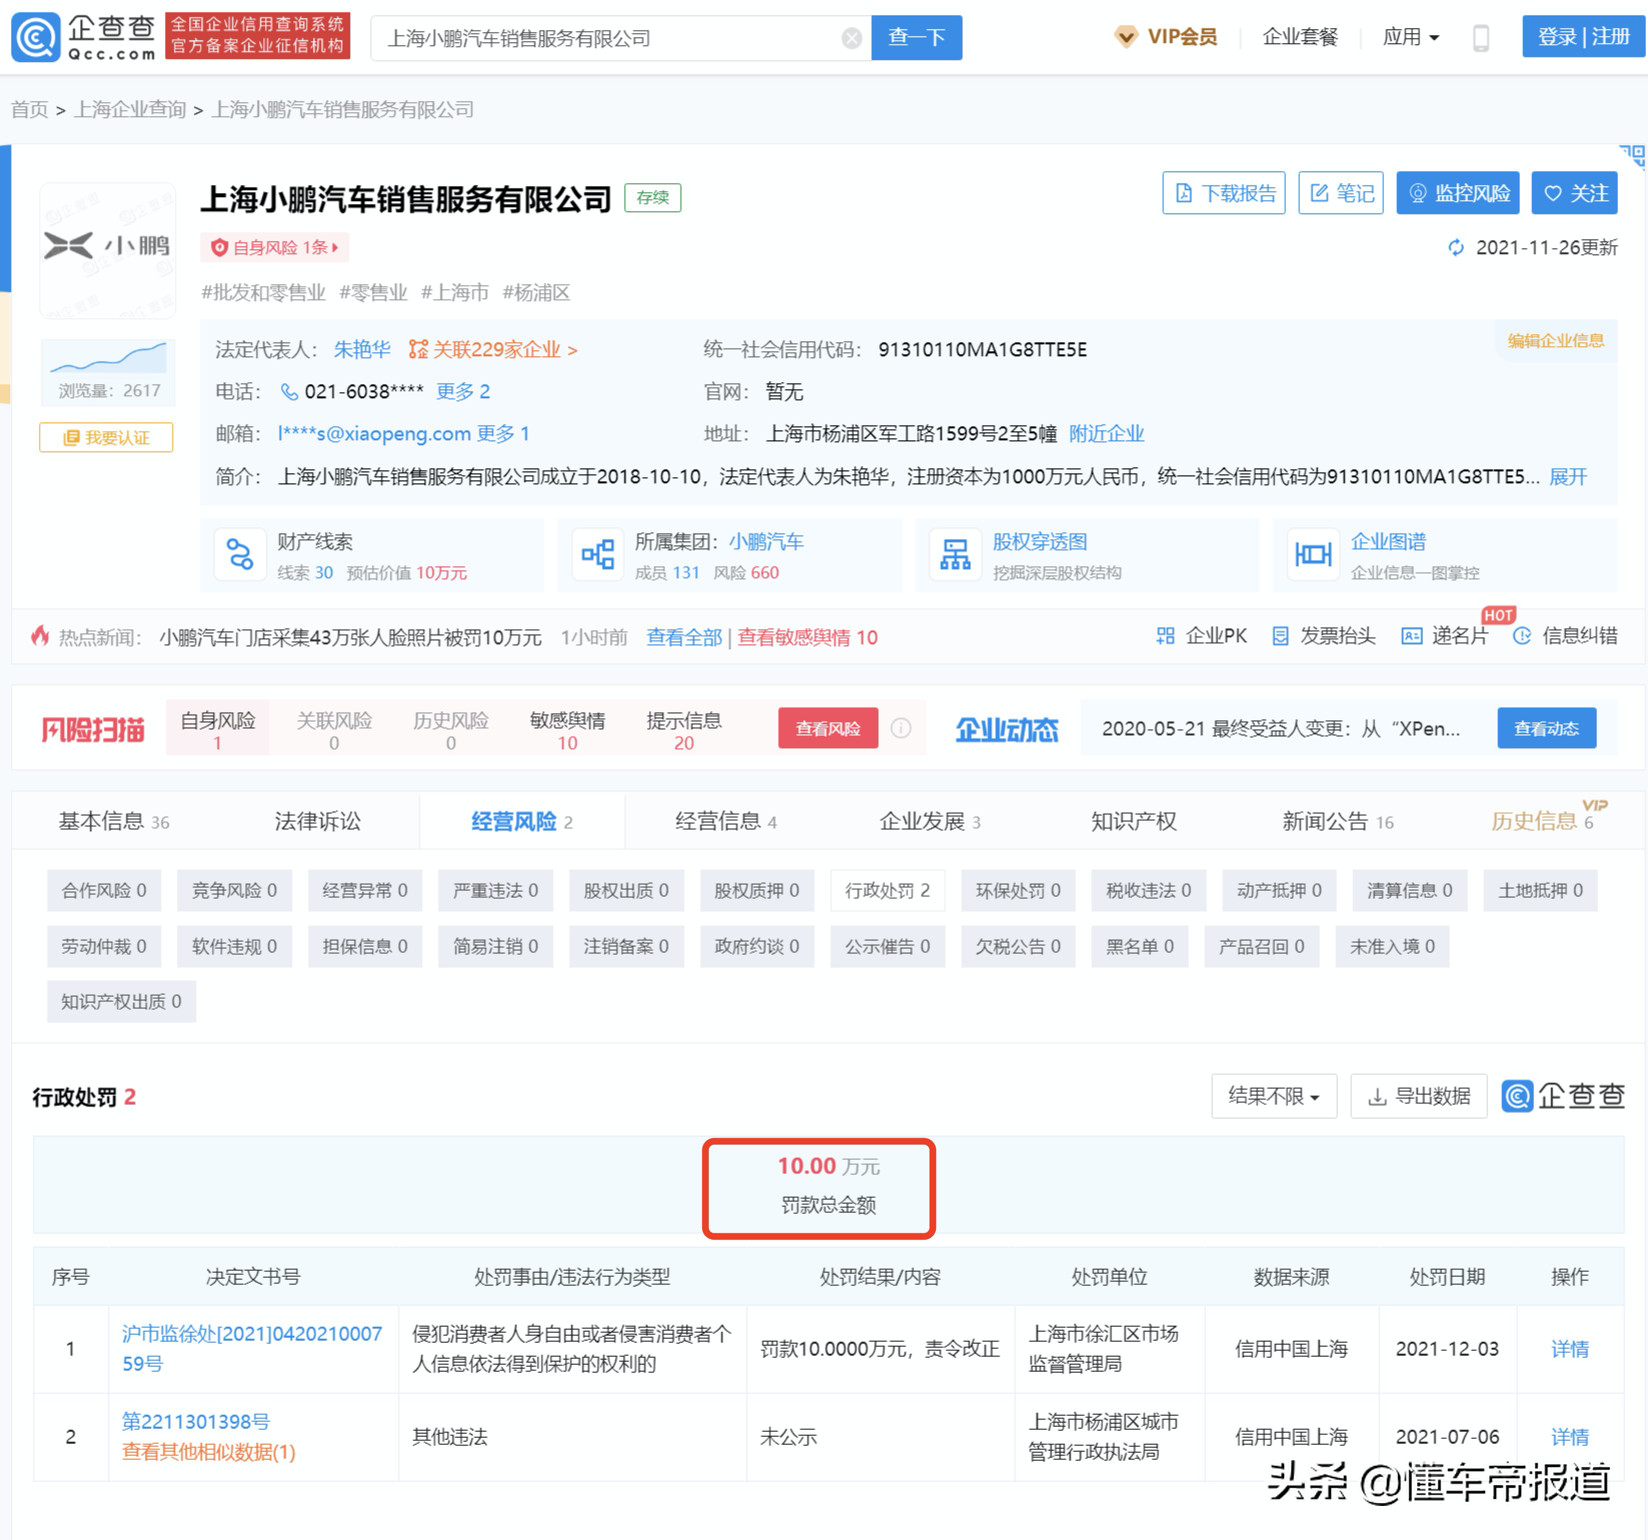Screen dimensions: 1648x1540
Task: Click the 浏览量 trend chart thumbnail
Action: tap(108, 358)
